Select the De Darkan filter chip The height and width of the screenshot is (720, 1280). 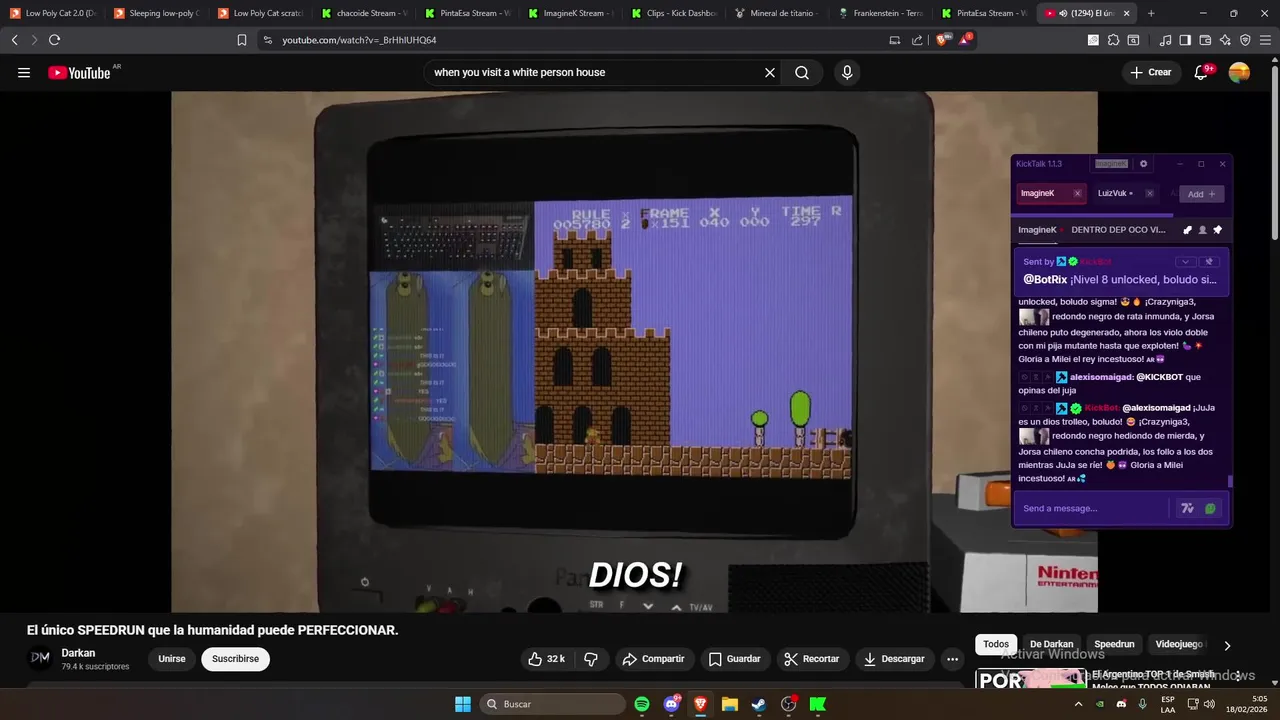[x=1051, y=644]
